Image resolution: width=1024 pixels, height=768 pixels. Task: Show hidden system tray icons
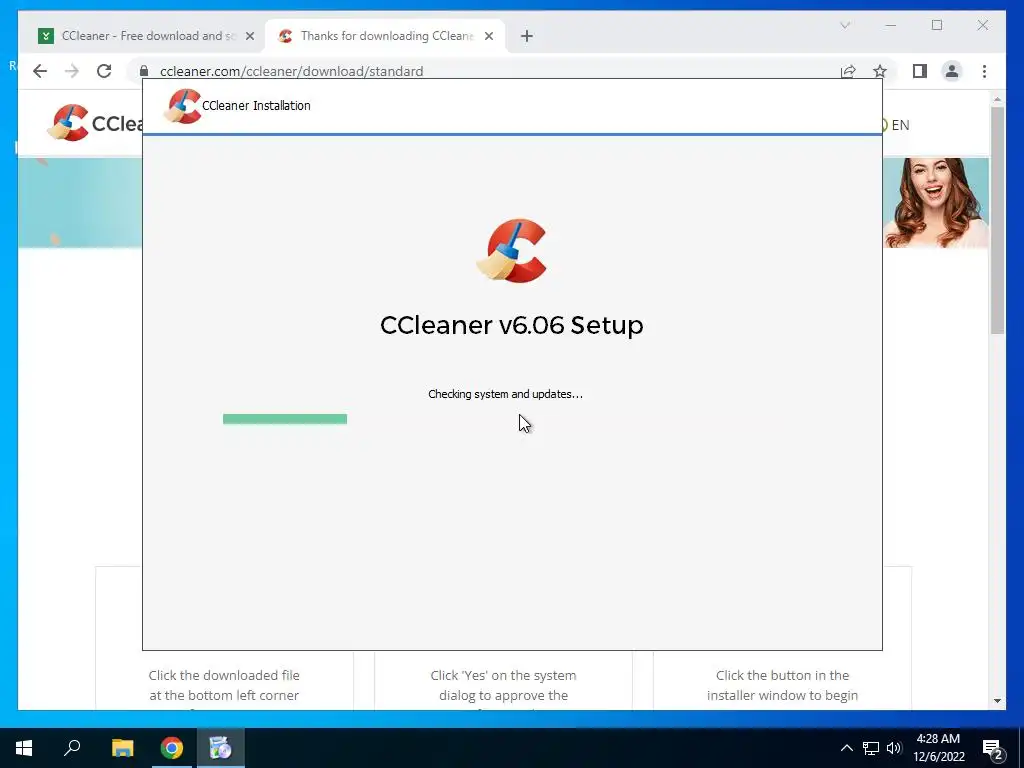coord(846,748)
